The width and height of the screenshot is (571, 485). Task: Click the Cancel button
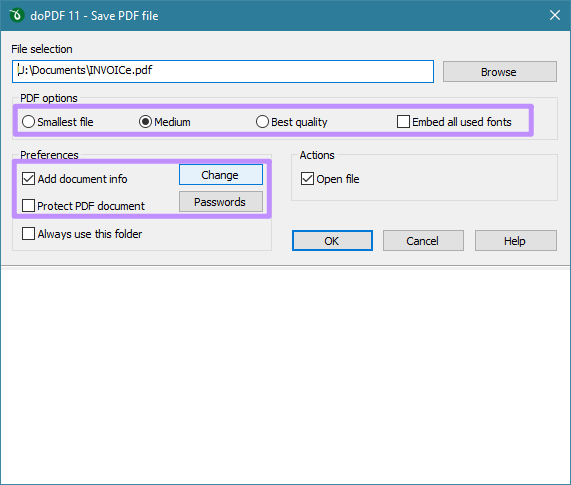point(423,240)
